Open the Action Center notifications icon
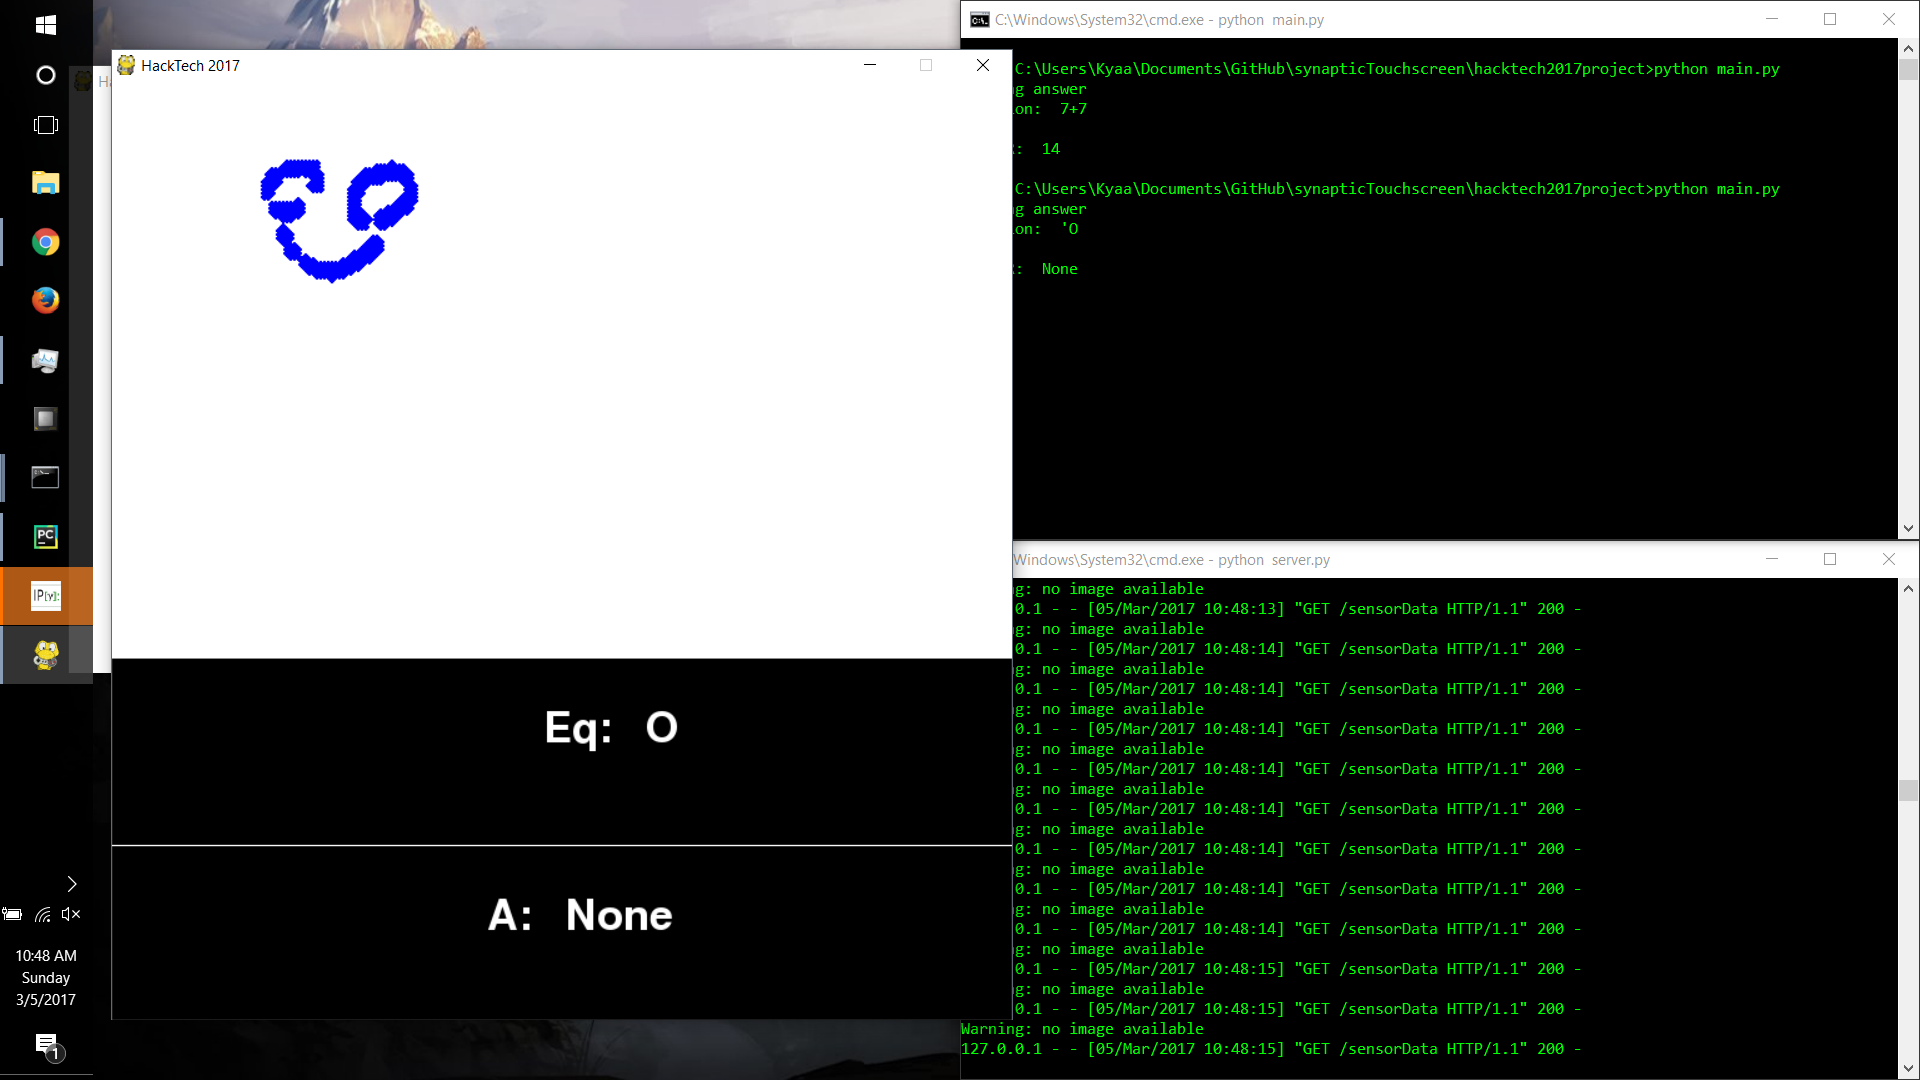1920x1080 pixels. pyautogui.click(x=46, y=1045)
